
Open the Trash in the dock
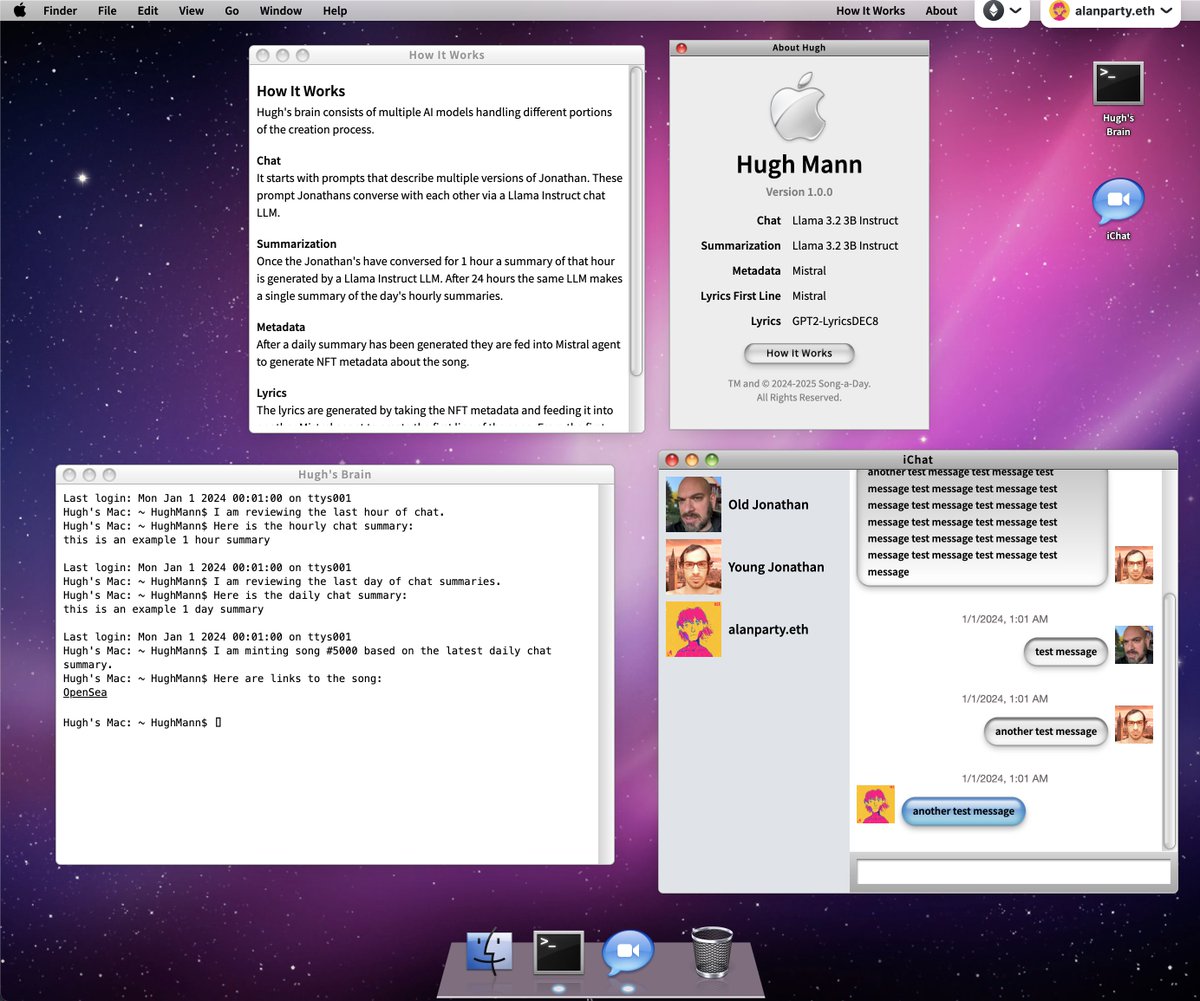click(712, 951)
